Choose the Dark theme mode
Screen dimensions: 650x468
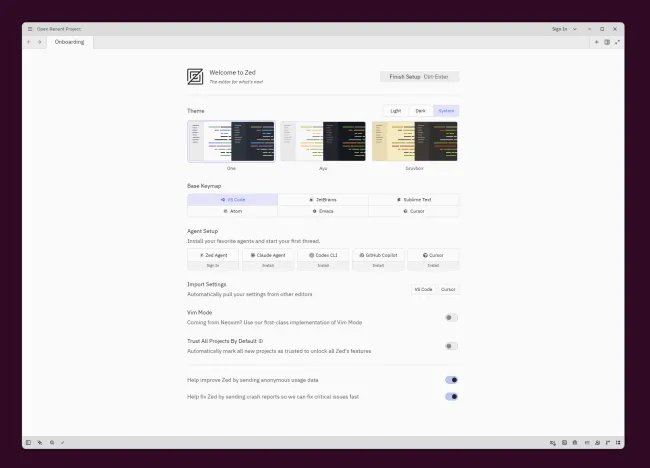point(420,111)
